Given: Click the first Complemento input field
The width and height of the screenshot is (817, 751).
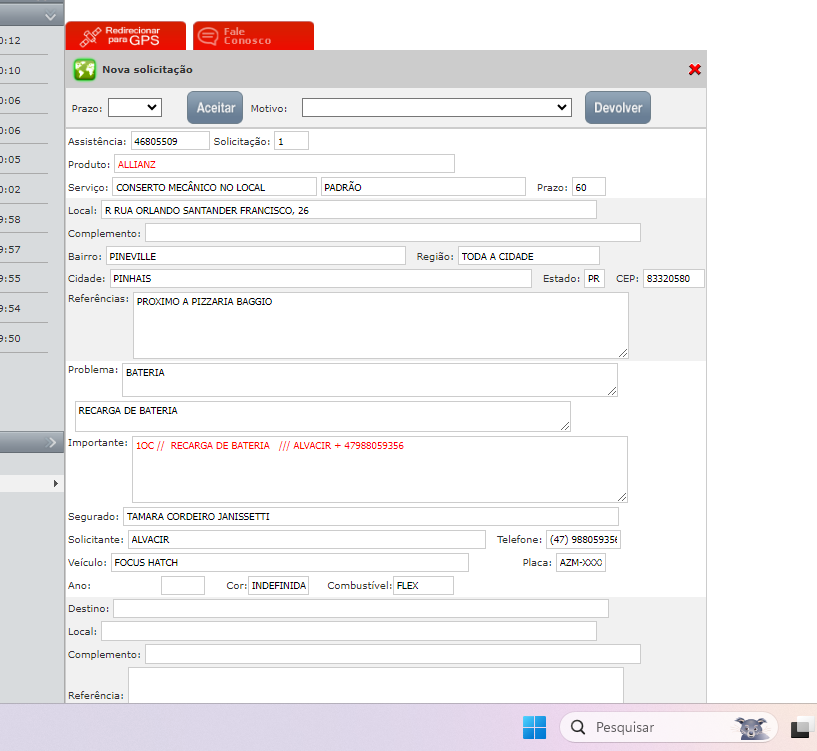Looking at the screenshot, I should click(x=393, y=233).
